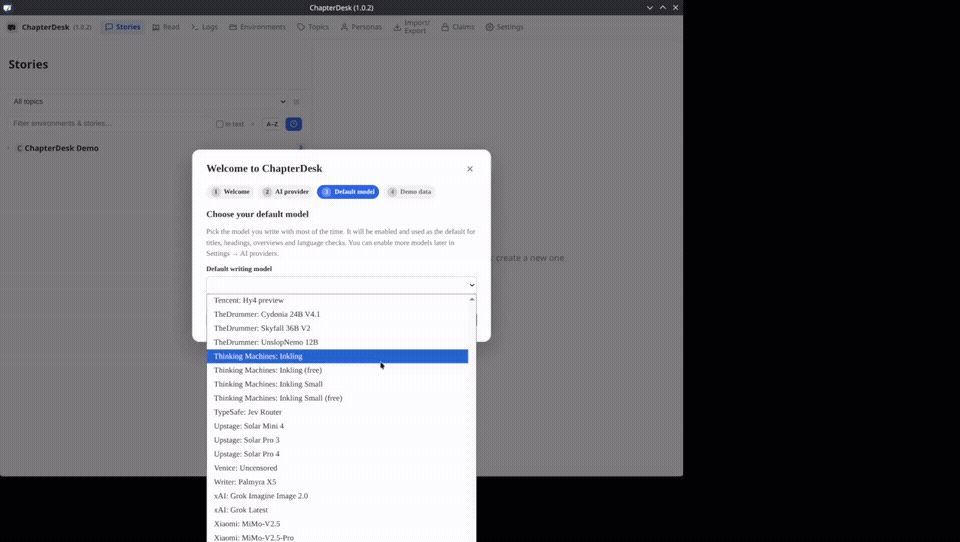Image resolution: width=960 pixels, height=542 pixels.
Task: Click model list scrollbar up arrow
Action: 472,299
